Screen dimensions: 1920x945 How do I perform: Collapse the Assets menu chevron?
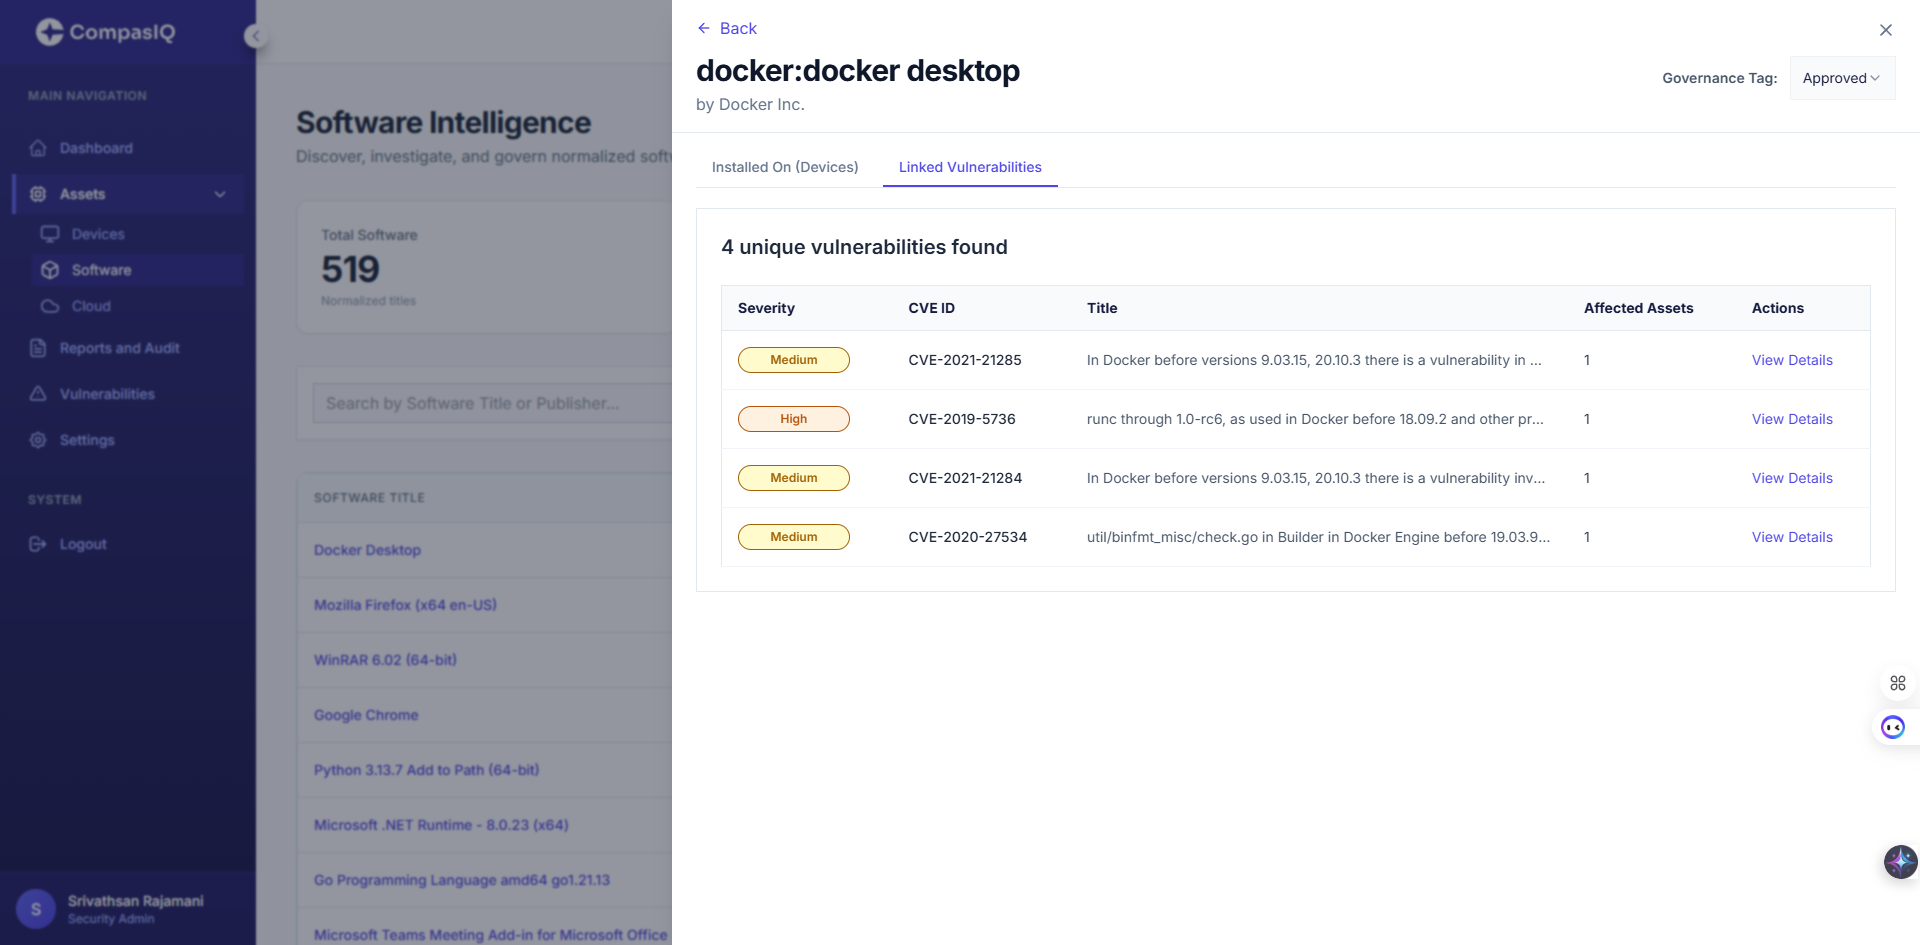[x=220, y=194]
